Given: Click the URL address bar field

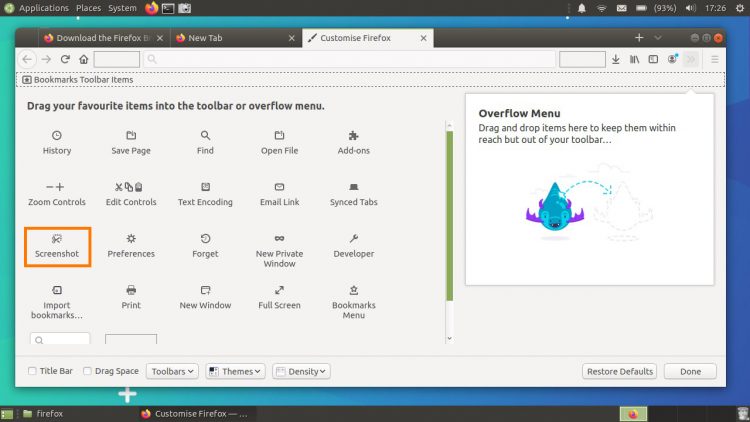Looking at the screenshot, I should point(349,59).
